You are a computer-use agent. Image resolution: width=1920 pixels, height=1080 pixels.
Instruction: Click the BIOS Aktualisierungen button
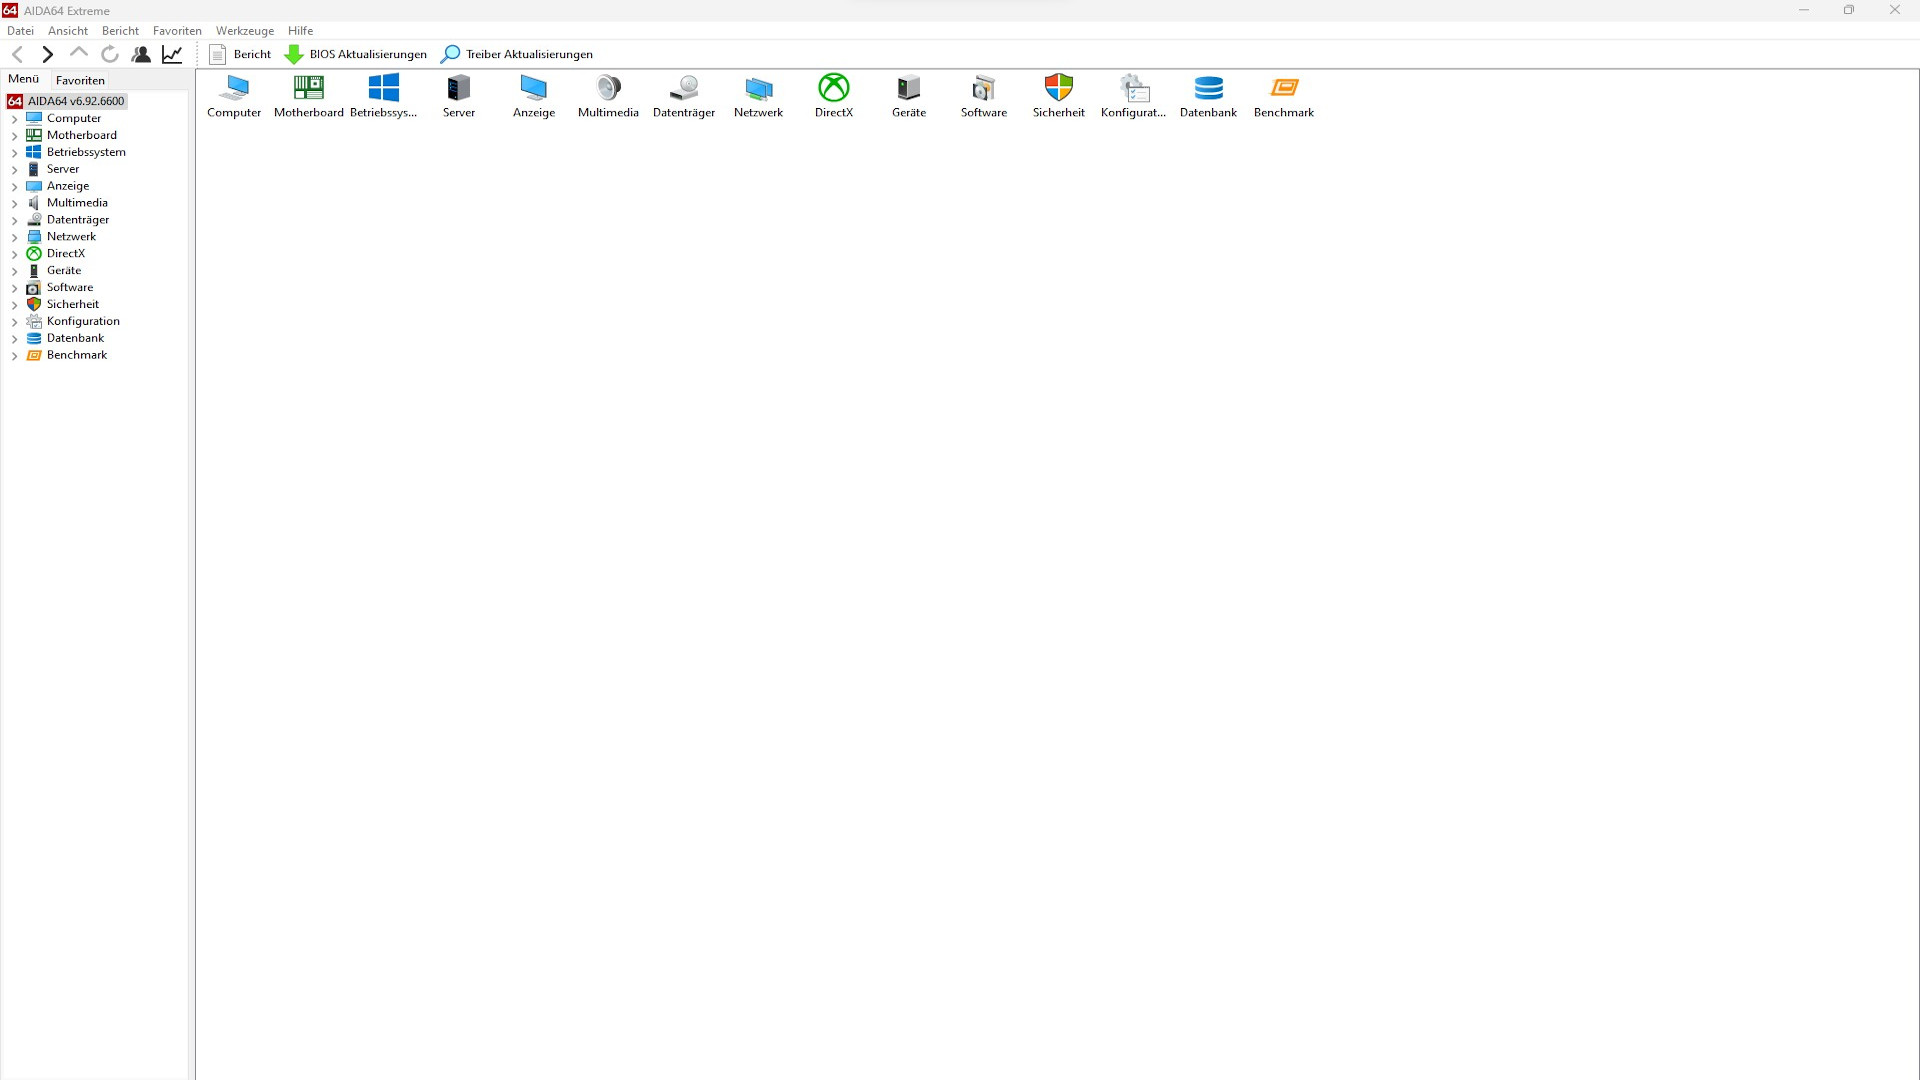pos(356,54)
